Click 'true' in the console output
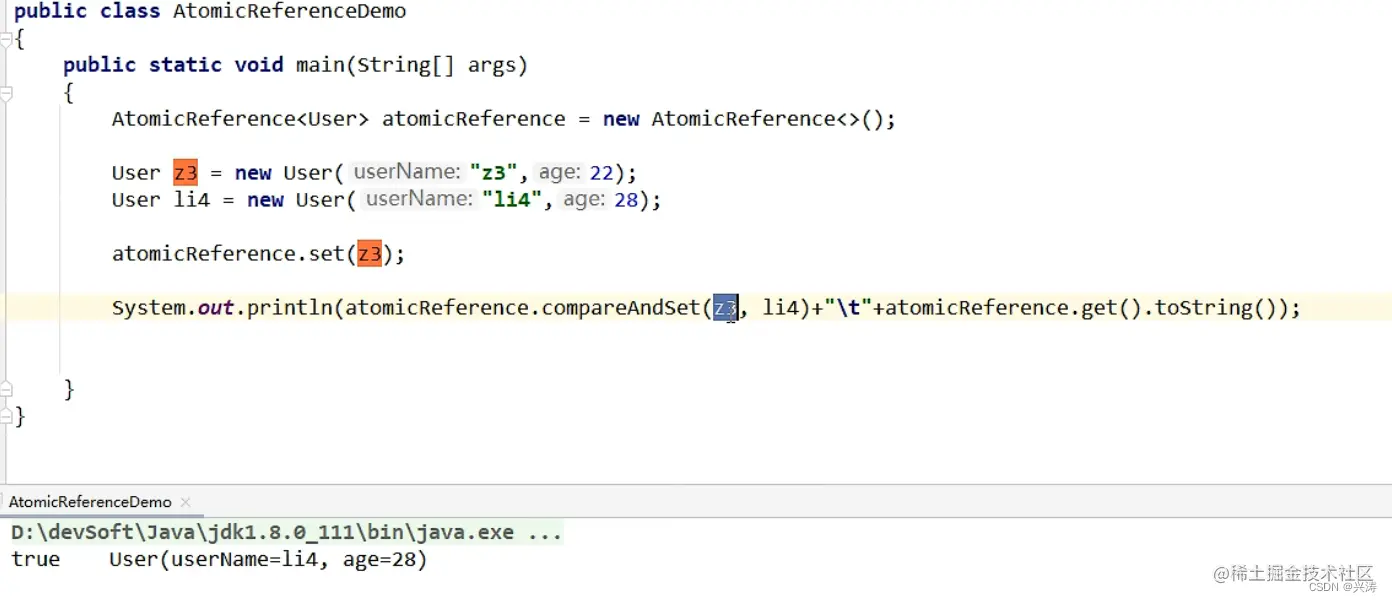Viewport: 1392px width, 602px height. point(36,560)
